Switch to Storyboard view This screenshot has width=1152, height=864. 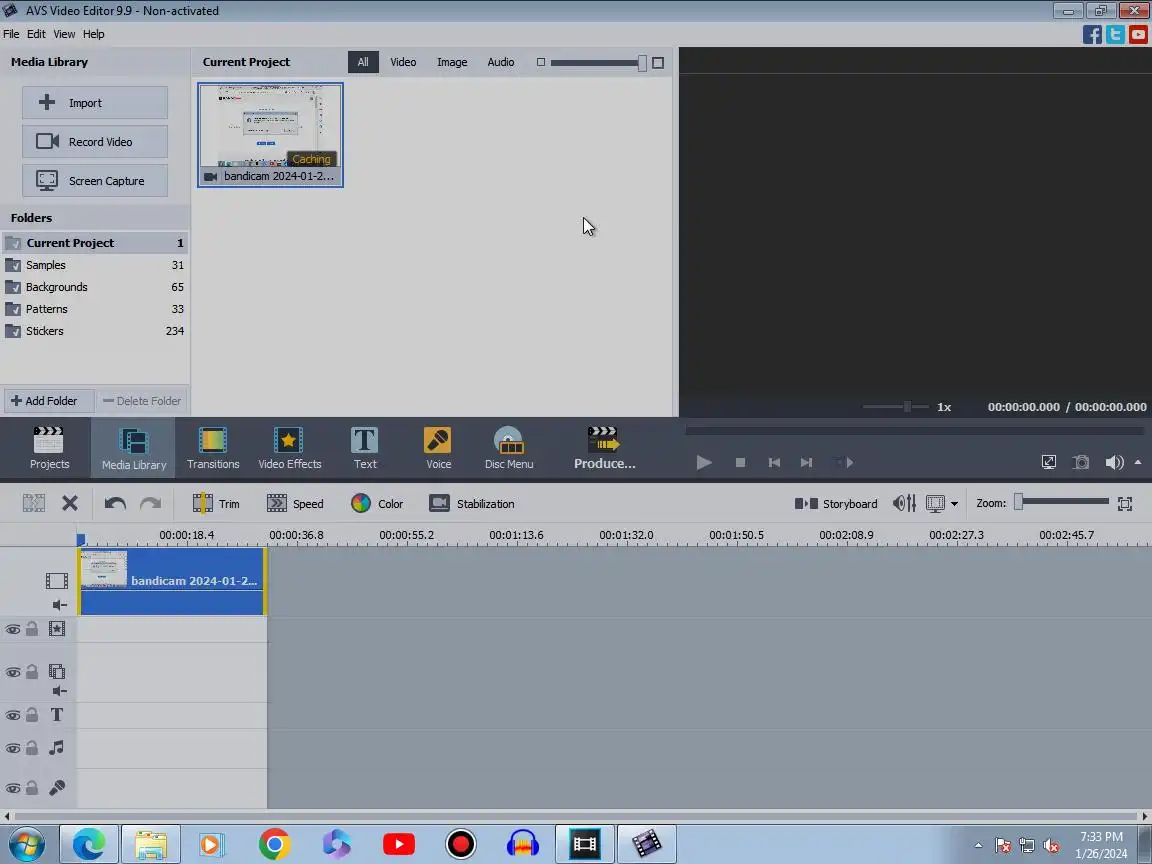[836, 503]
